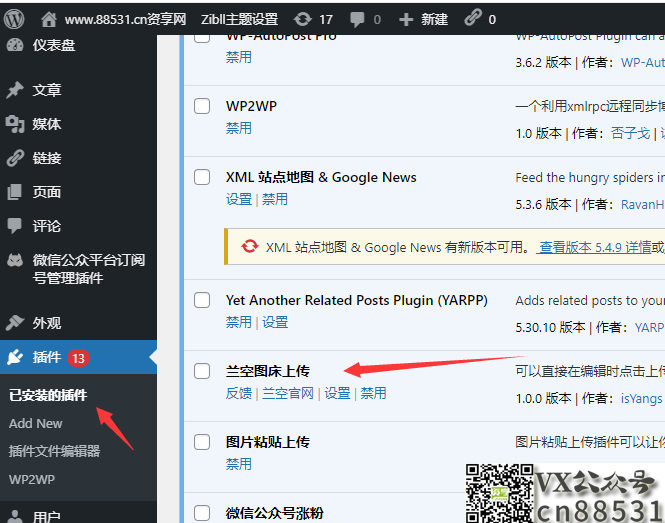This screenshot has height=523, width=665.
Task: Click 新建 in the admin bar
Action: [x=435, y=19]
